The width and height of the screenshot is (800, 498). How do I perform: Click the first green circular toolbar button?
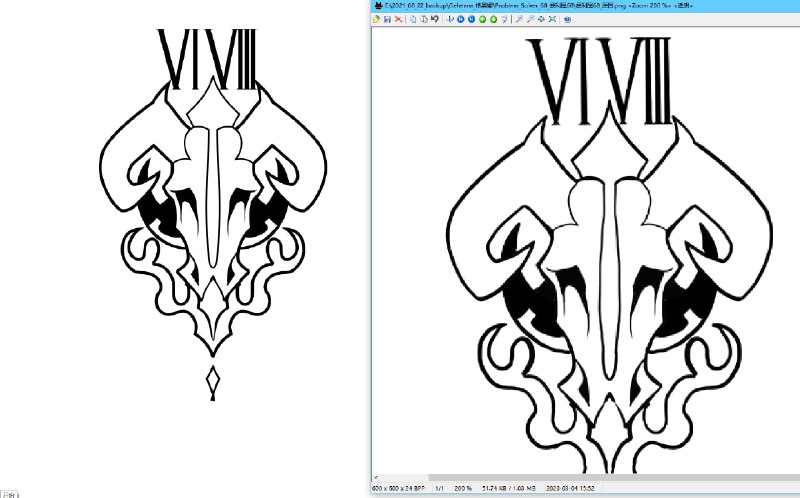482,19
